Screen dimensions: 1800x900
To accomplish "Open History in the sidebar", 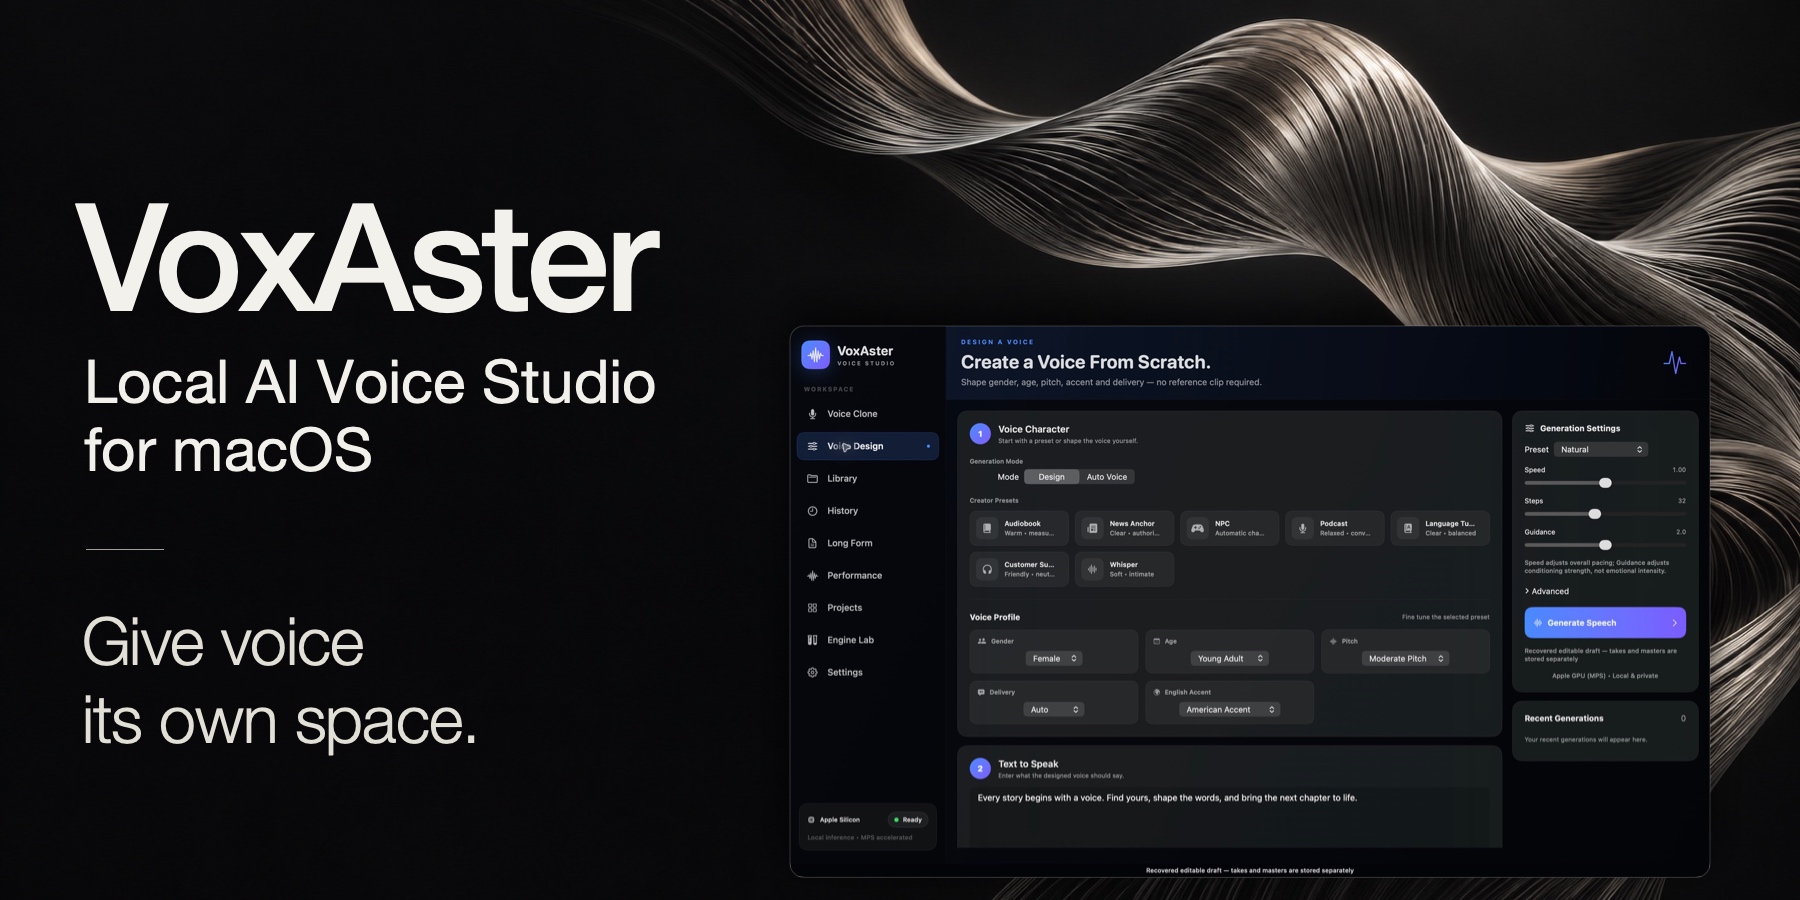I will point(868,511).
